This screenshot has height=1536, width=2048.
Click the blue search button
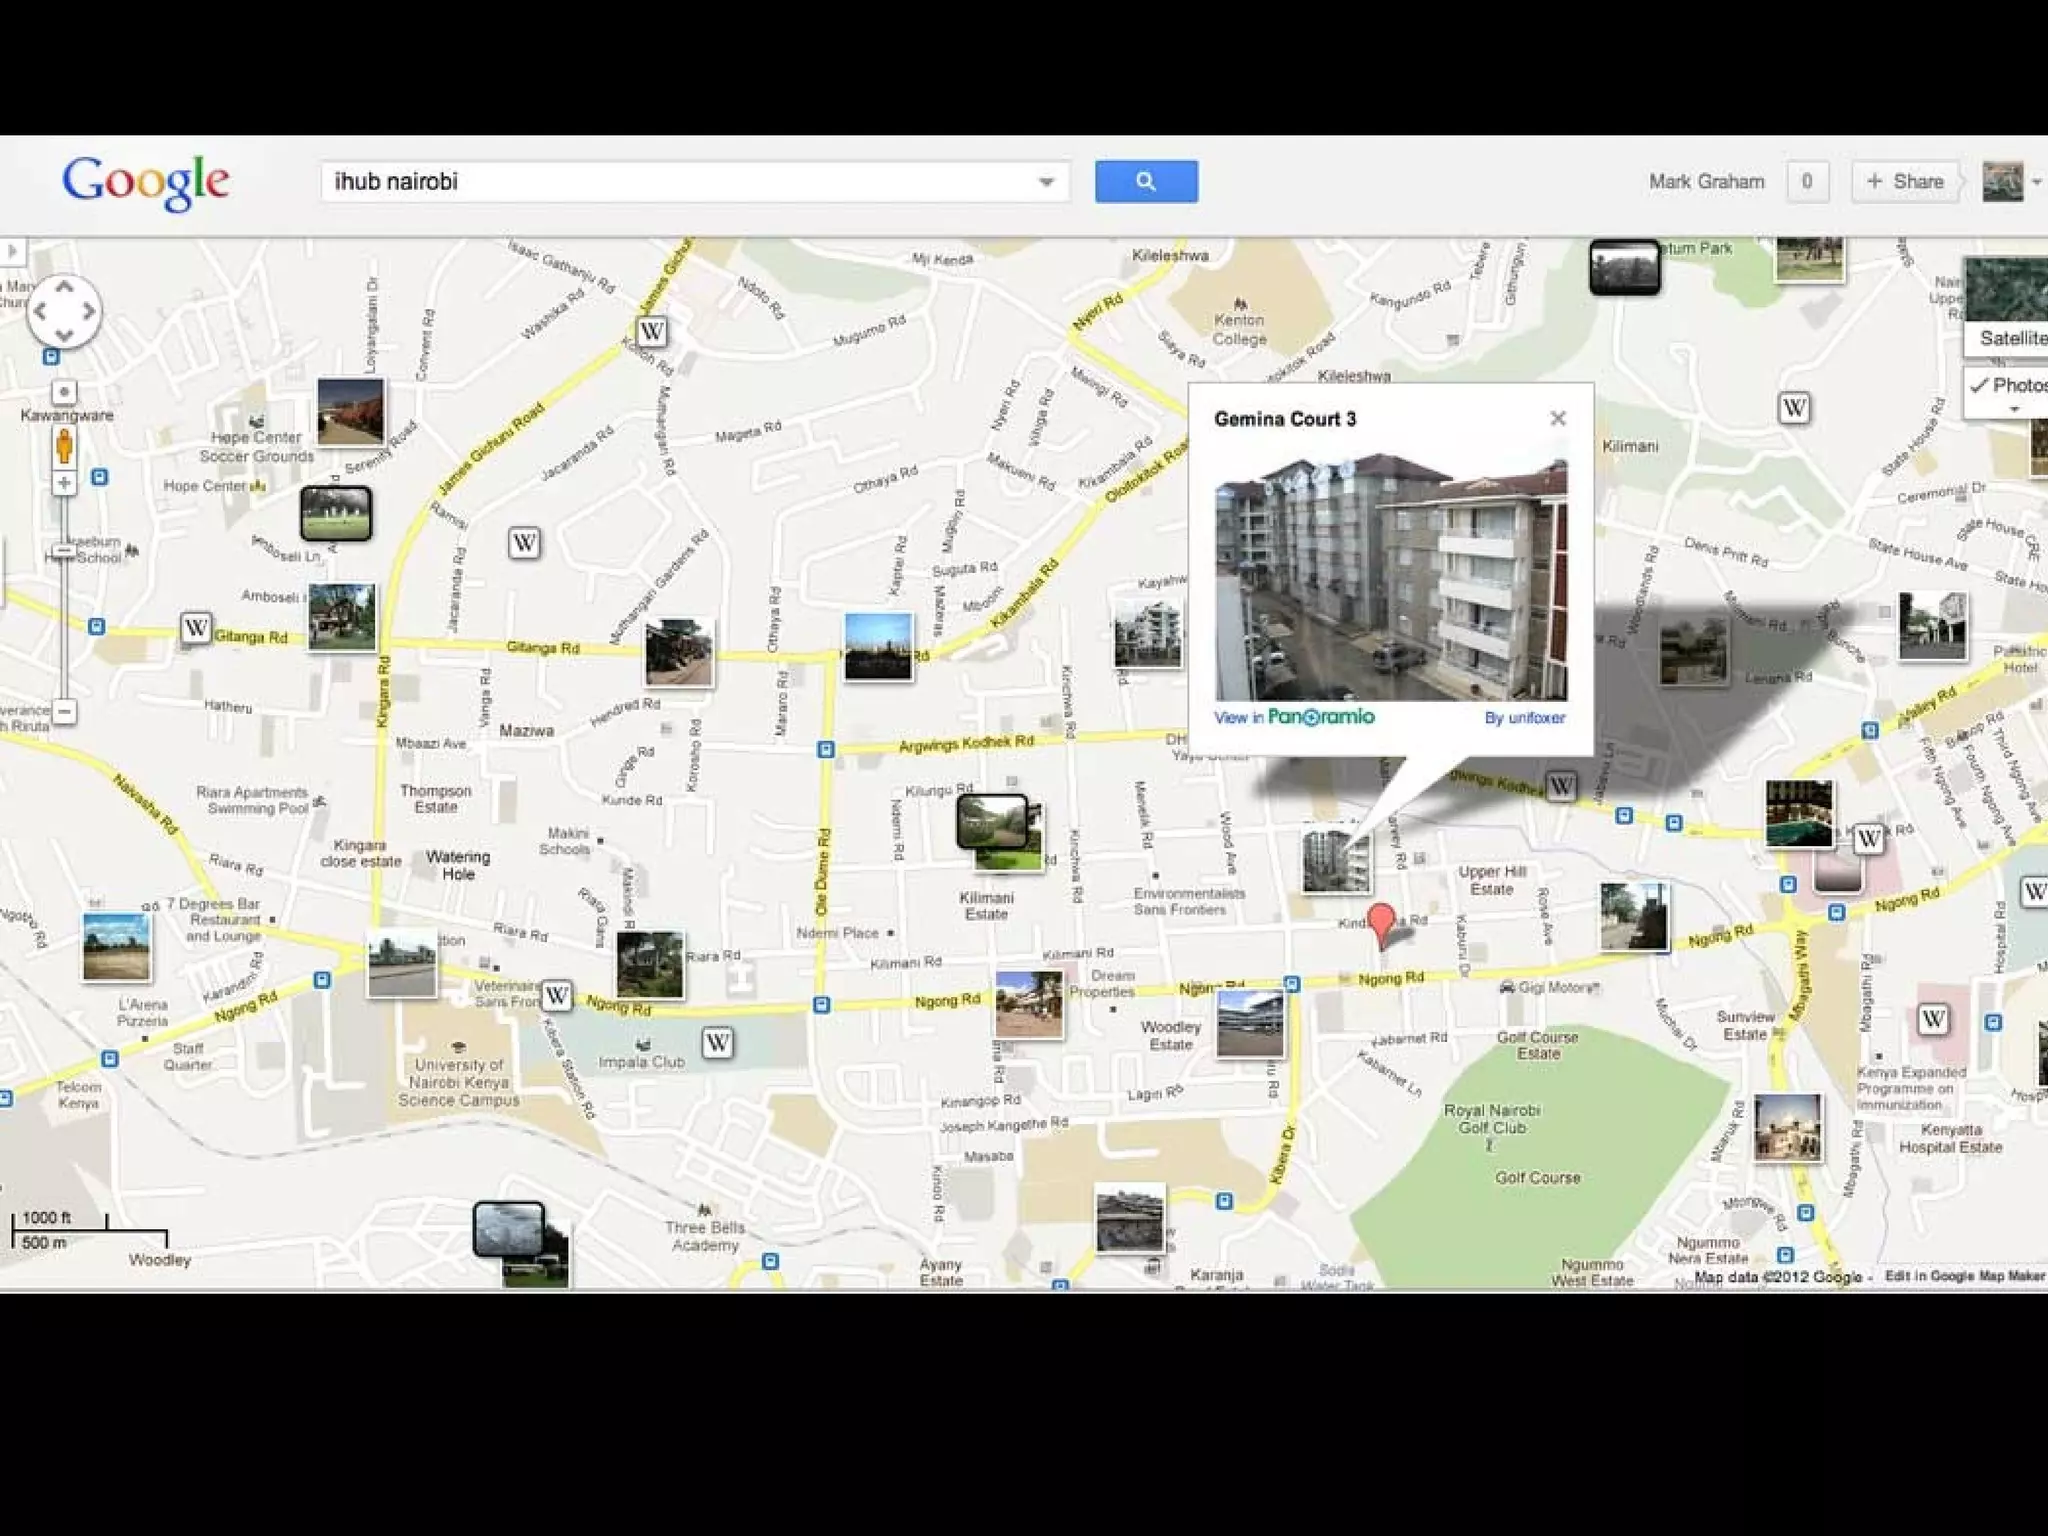point(1145,181)
